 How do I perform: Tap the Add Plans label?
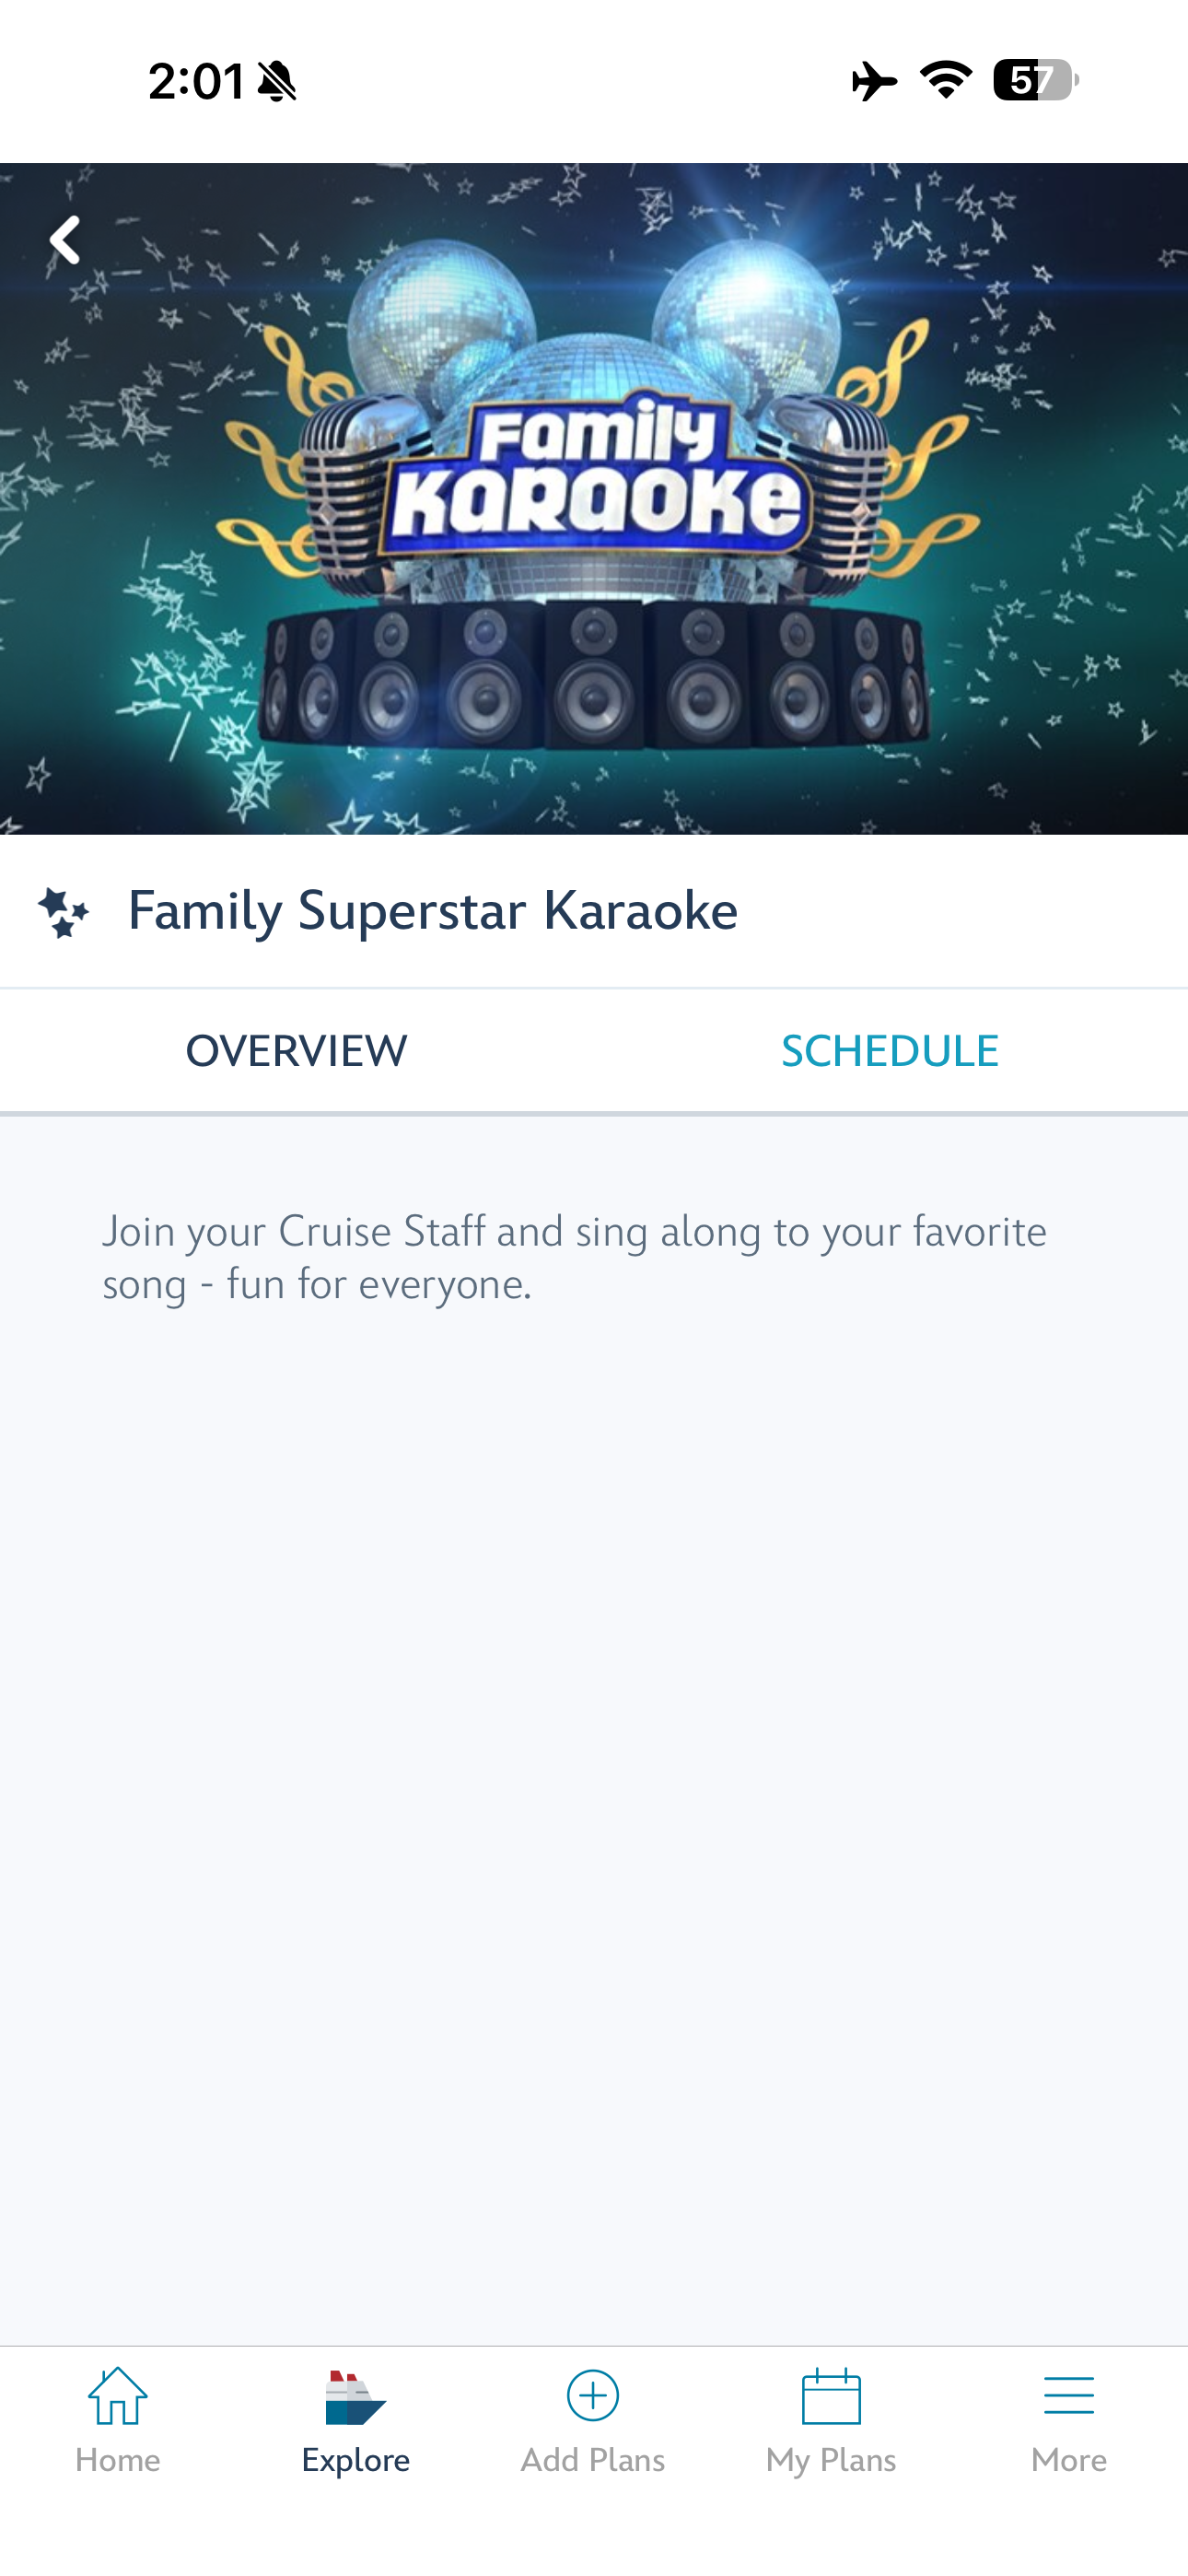tap(593, 2460)
